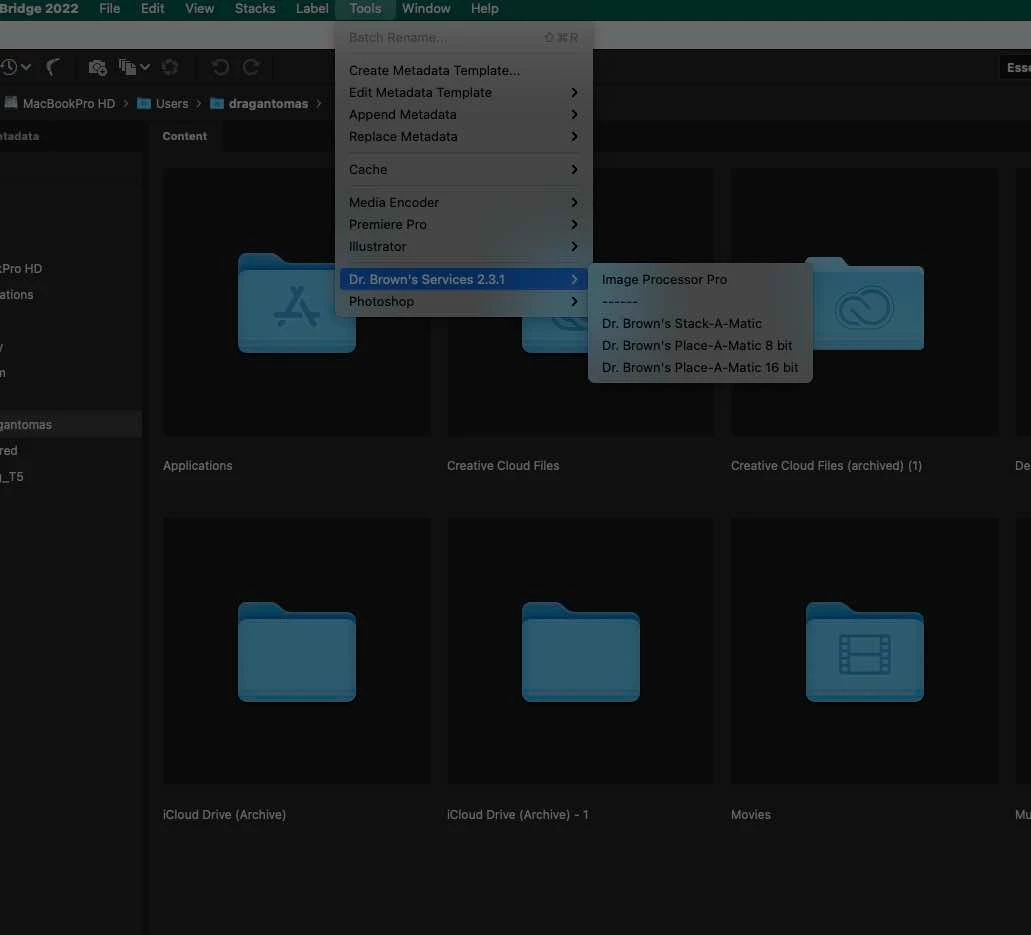Click the Reveal recent file clock icon
The width and height of the screenshot is (1031, 935).
pos(8,67)
